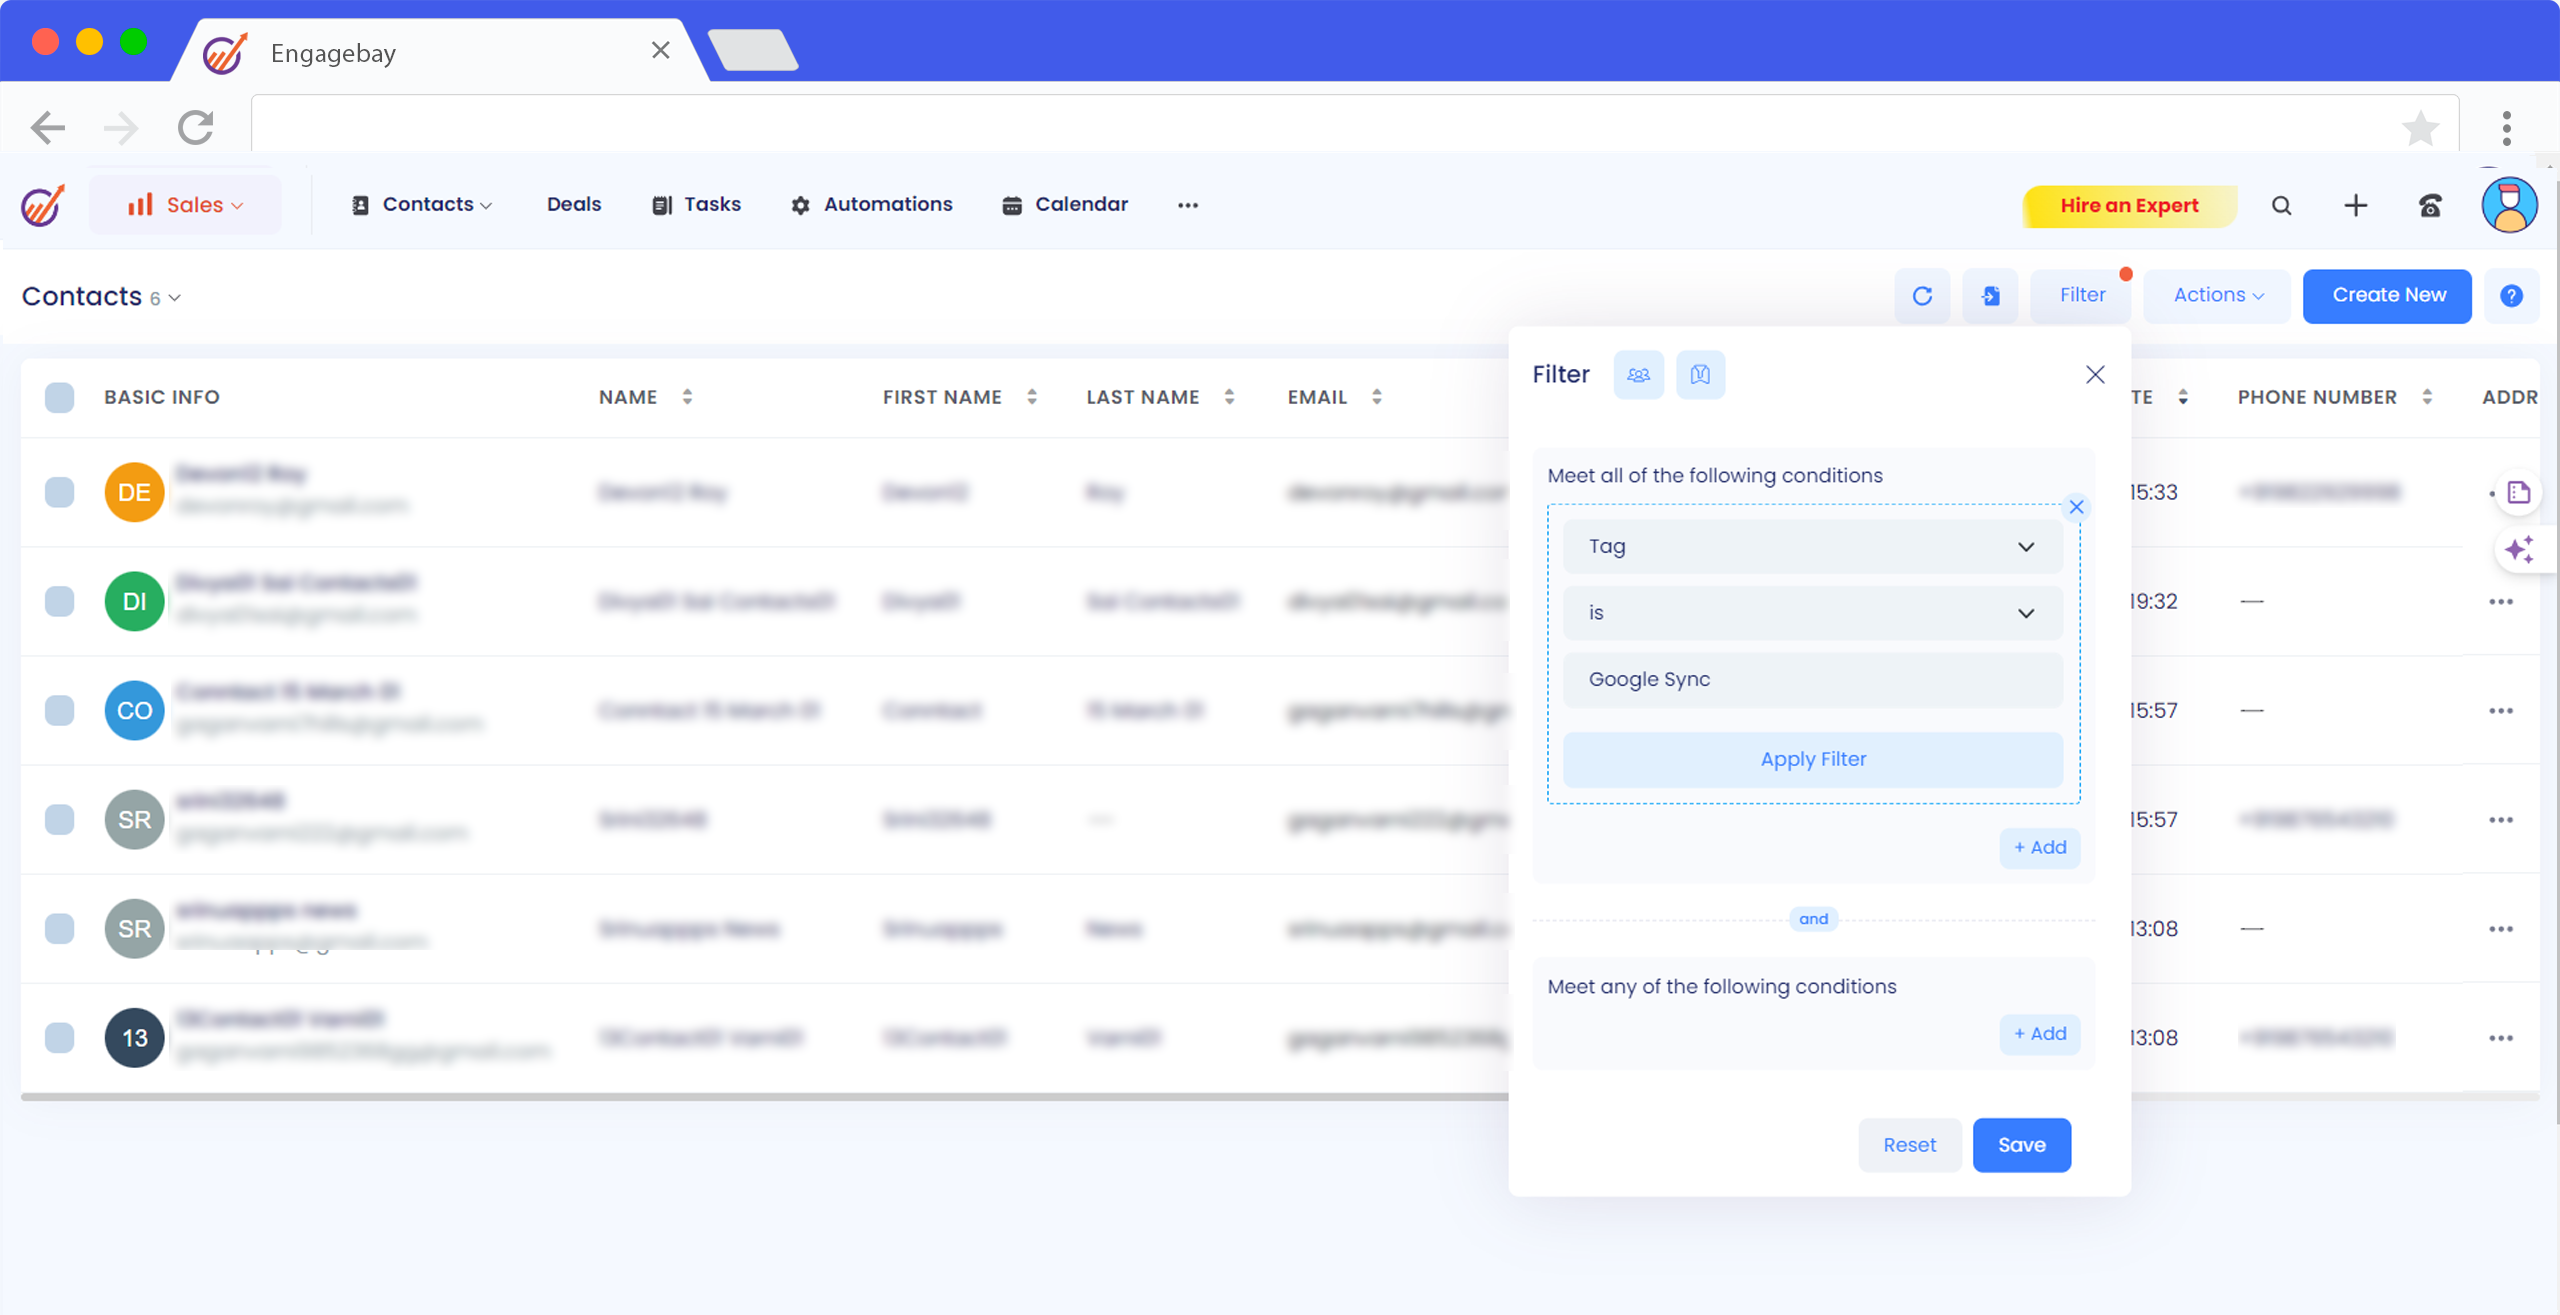The image size is (2560, 1315).
Task: Open the Deals menu item
Action: point(574,205)
